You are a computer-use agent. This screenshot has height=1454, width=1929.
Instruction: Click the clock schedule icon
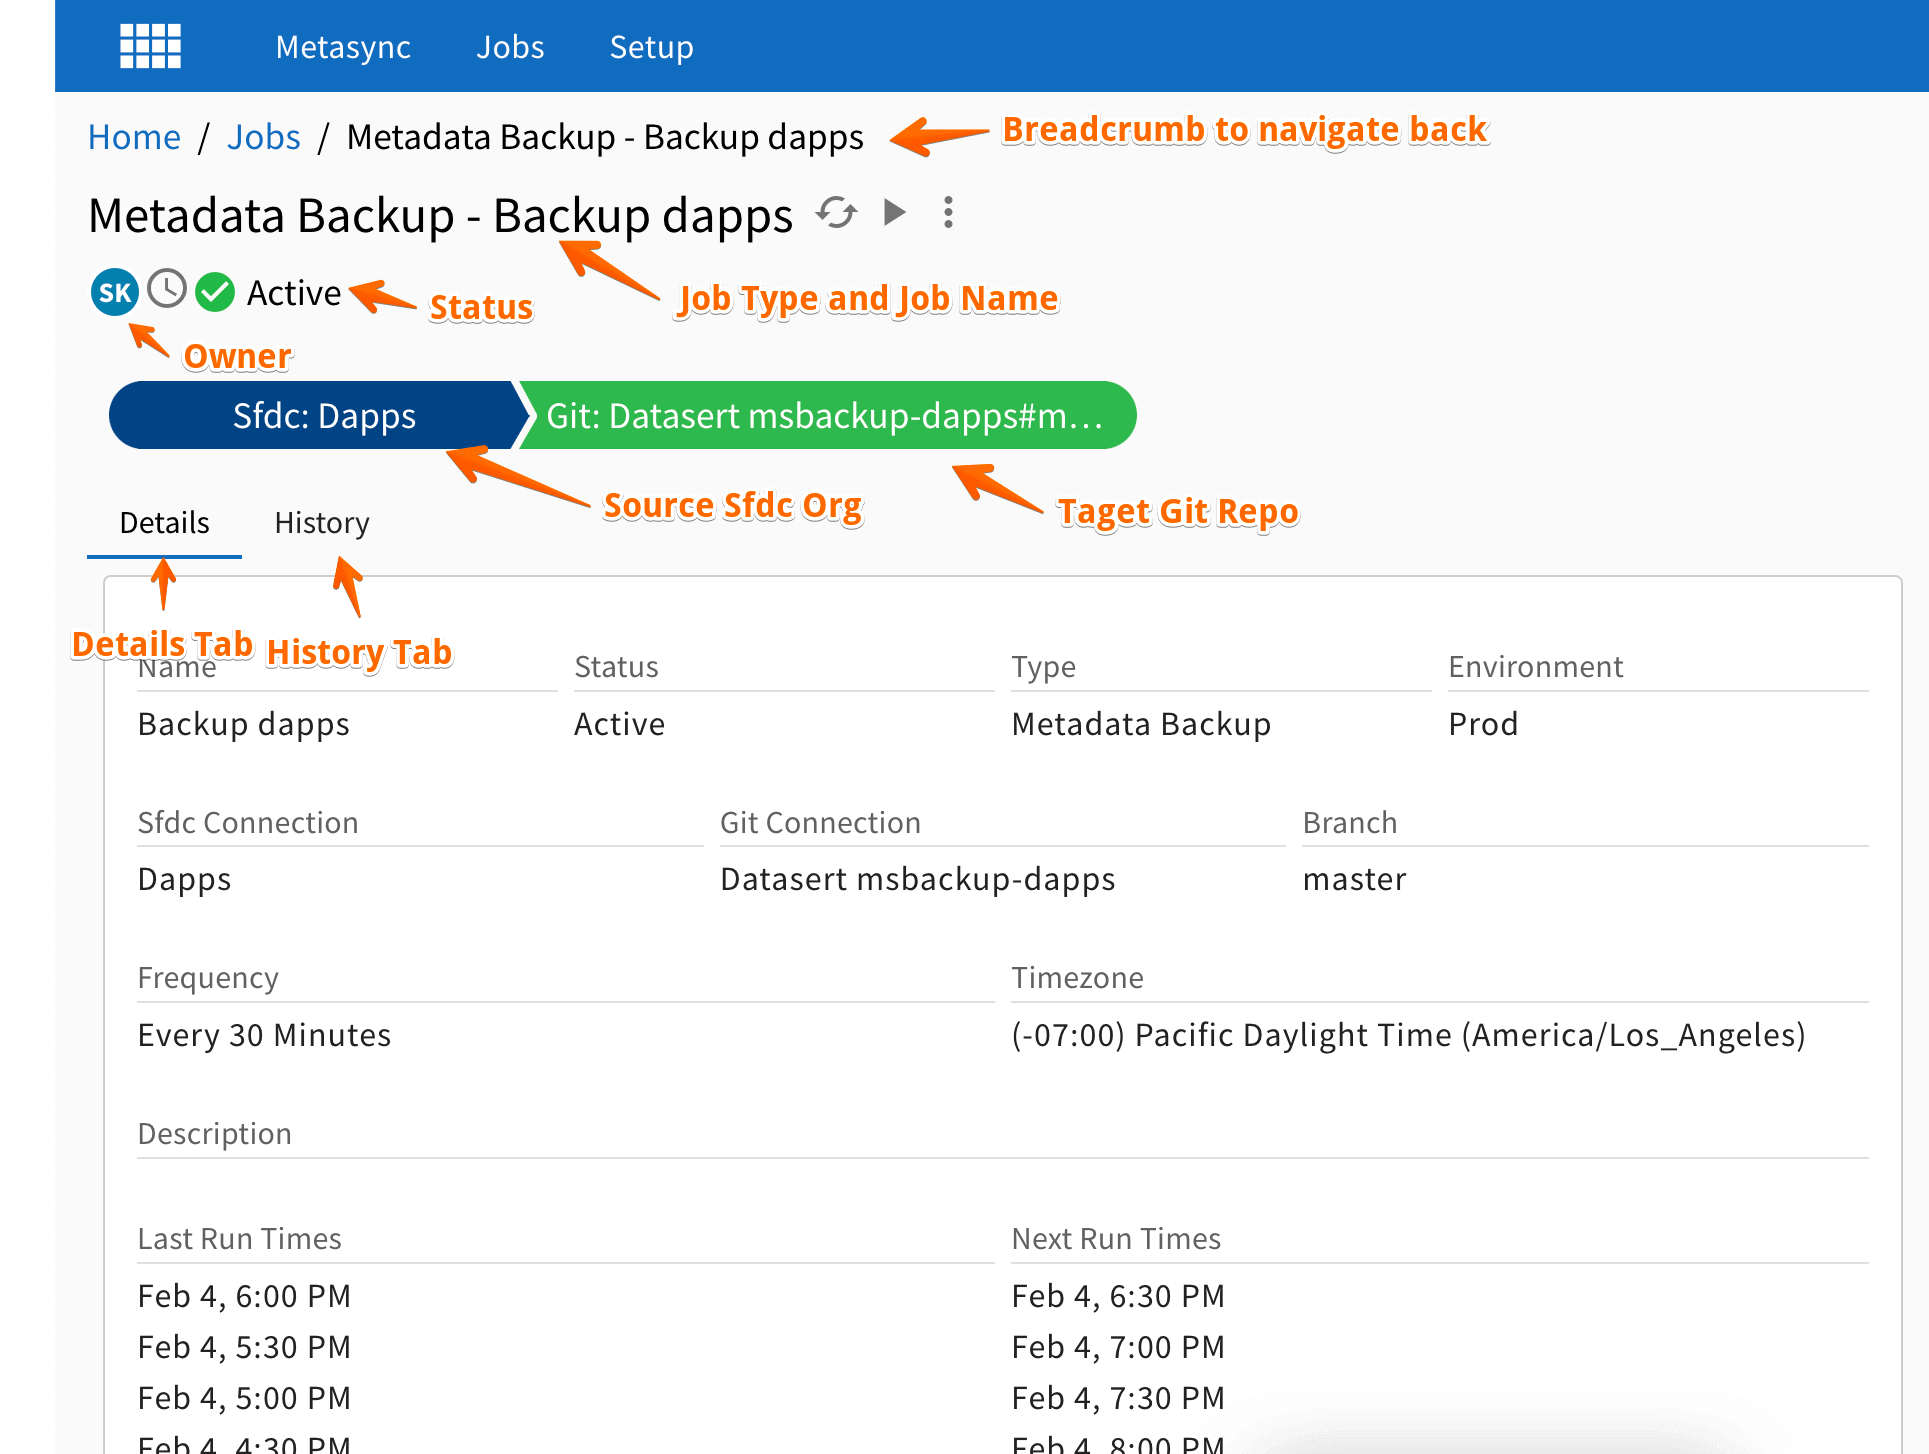click(x=167, y=290)
